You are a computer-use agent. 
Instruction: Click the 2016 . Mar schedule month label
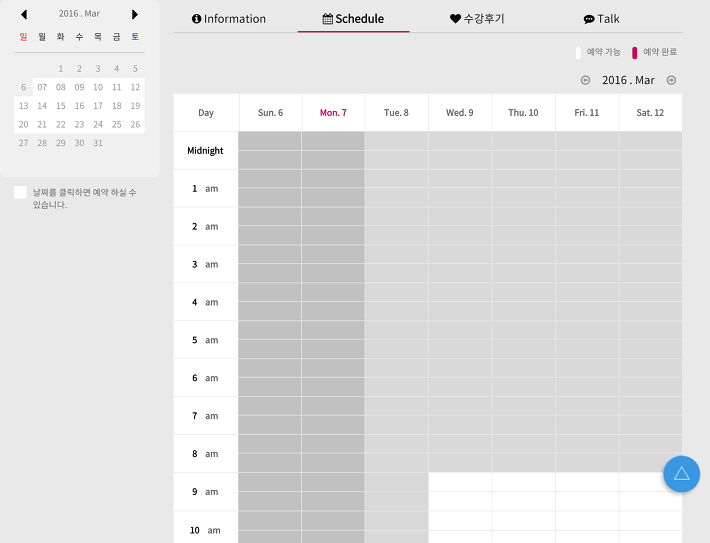tap(628, 80)
